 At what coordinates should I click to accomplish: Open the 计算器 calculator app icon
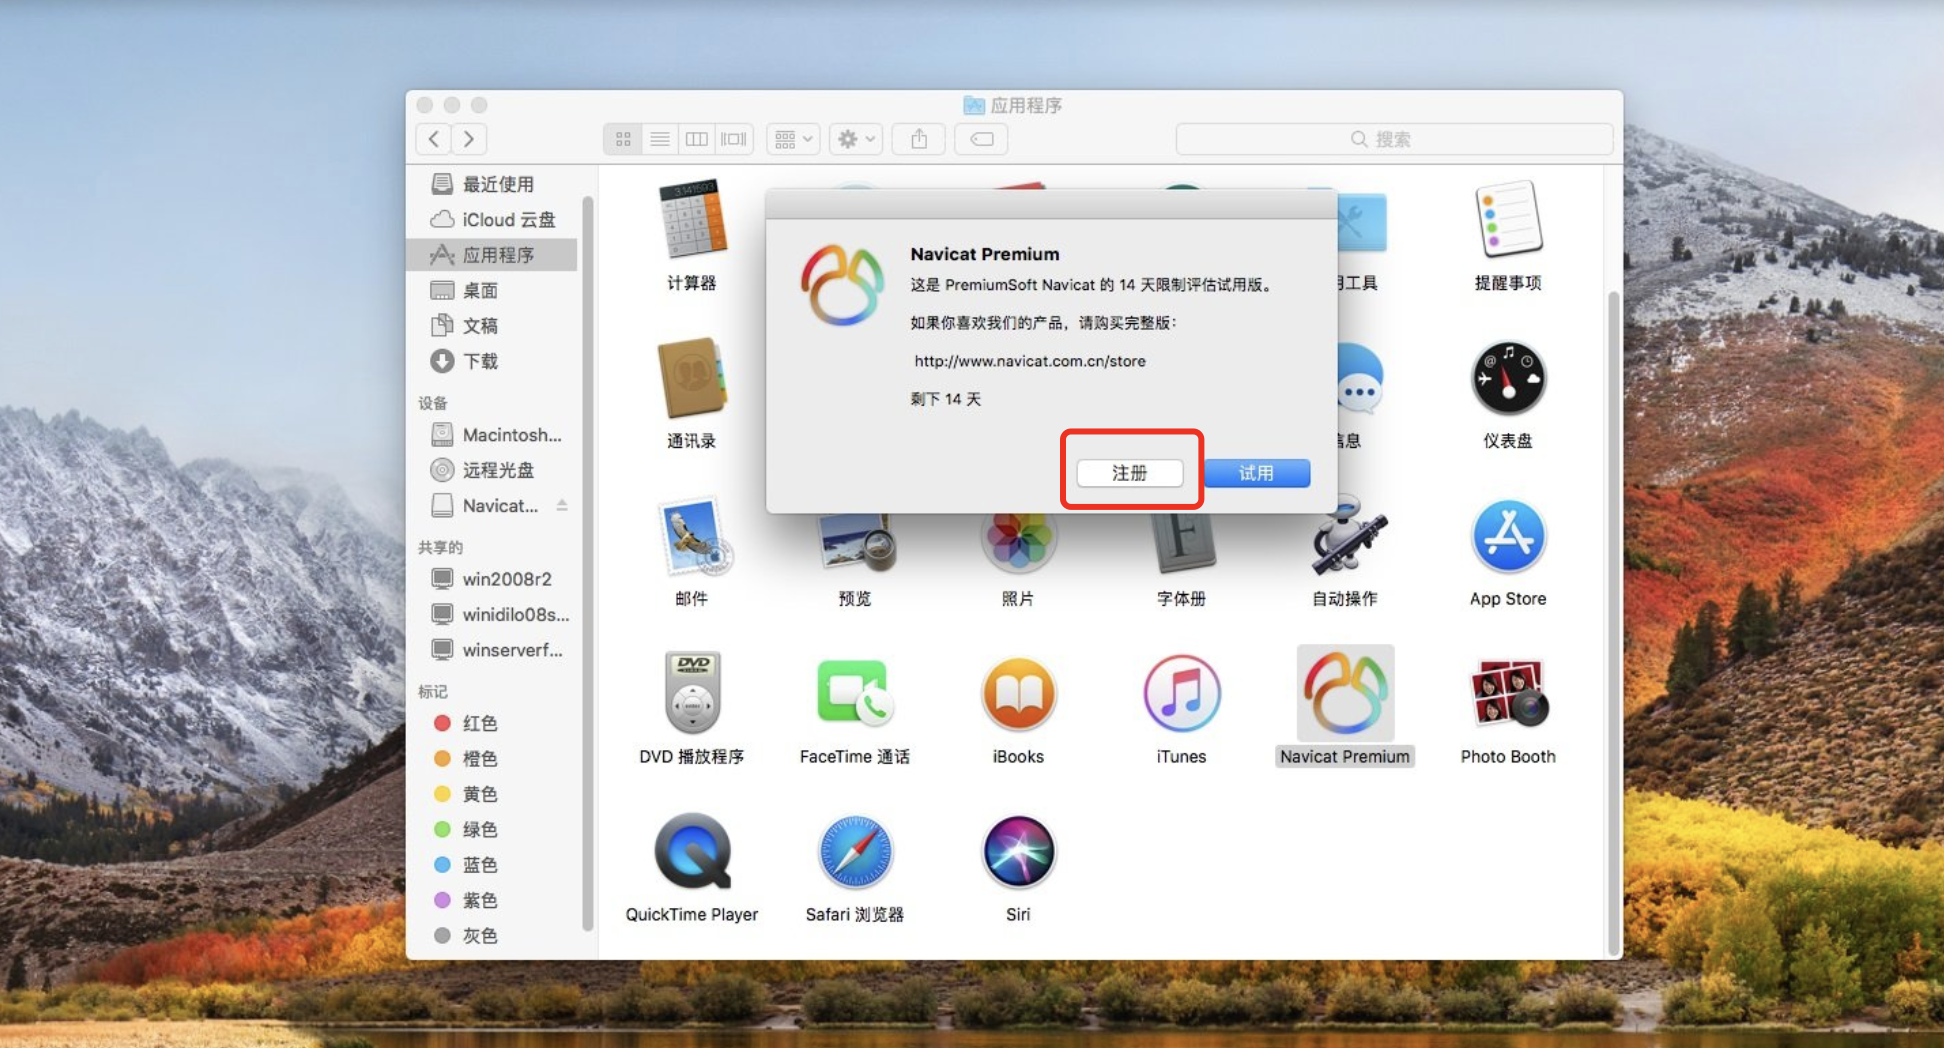pos(692,220)
